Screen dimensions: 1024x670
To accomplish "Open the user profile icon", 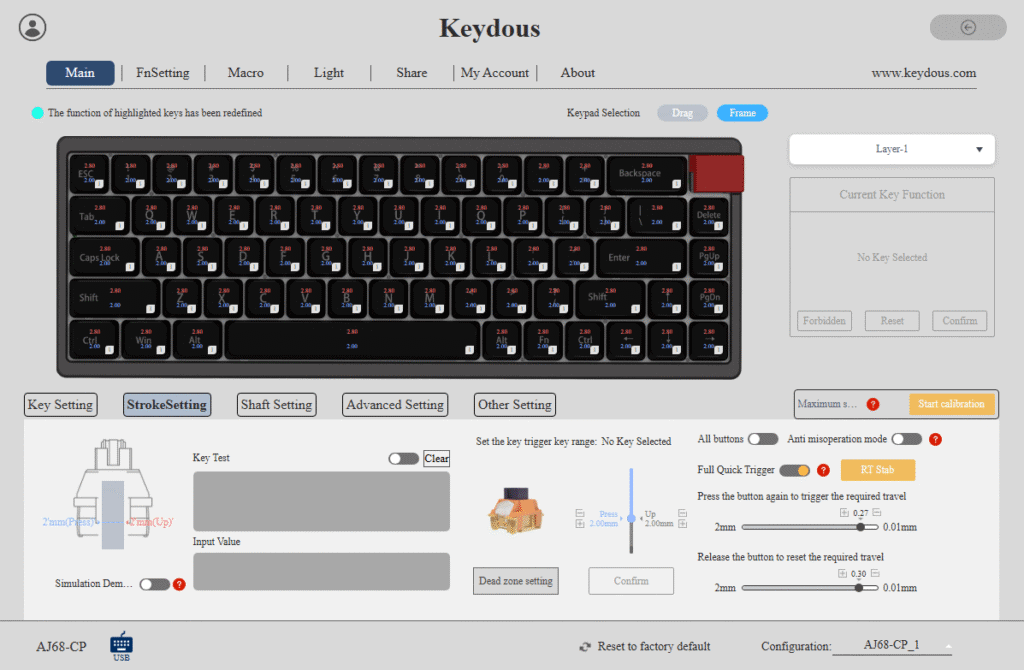I will [x=32, y=27].
